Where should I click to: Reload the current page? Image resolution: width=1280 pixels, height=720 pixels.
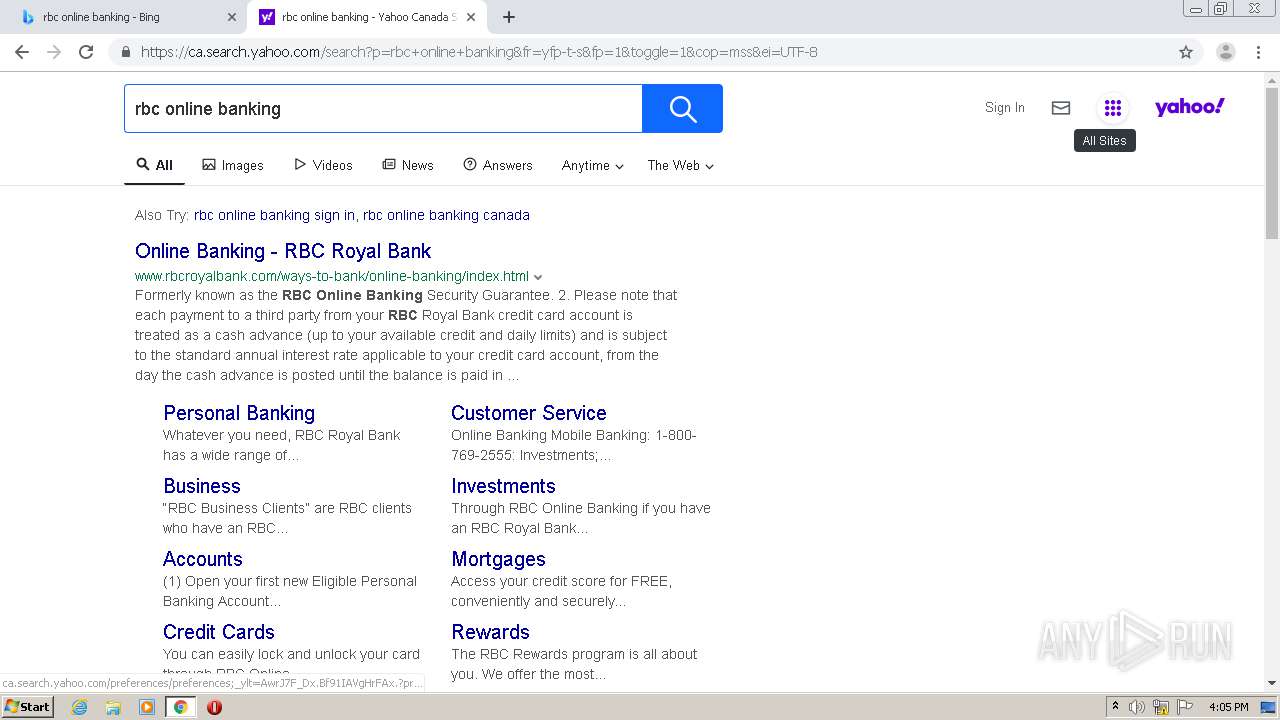pyautogui.click(x=86, y=52)
